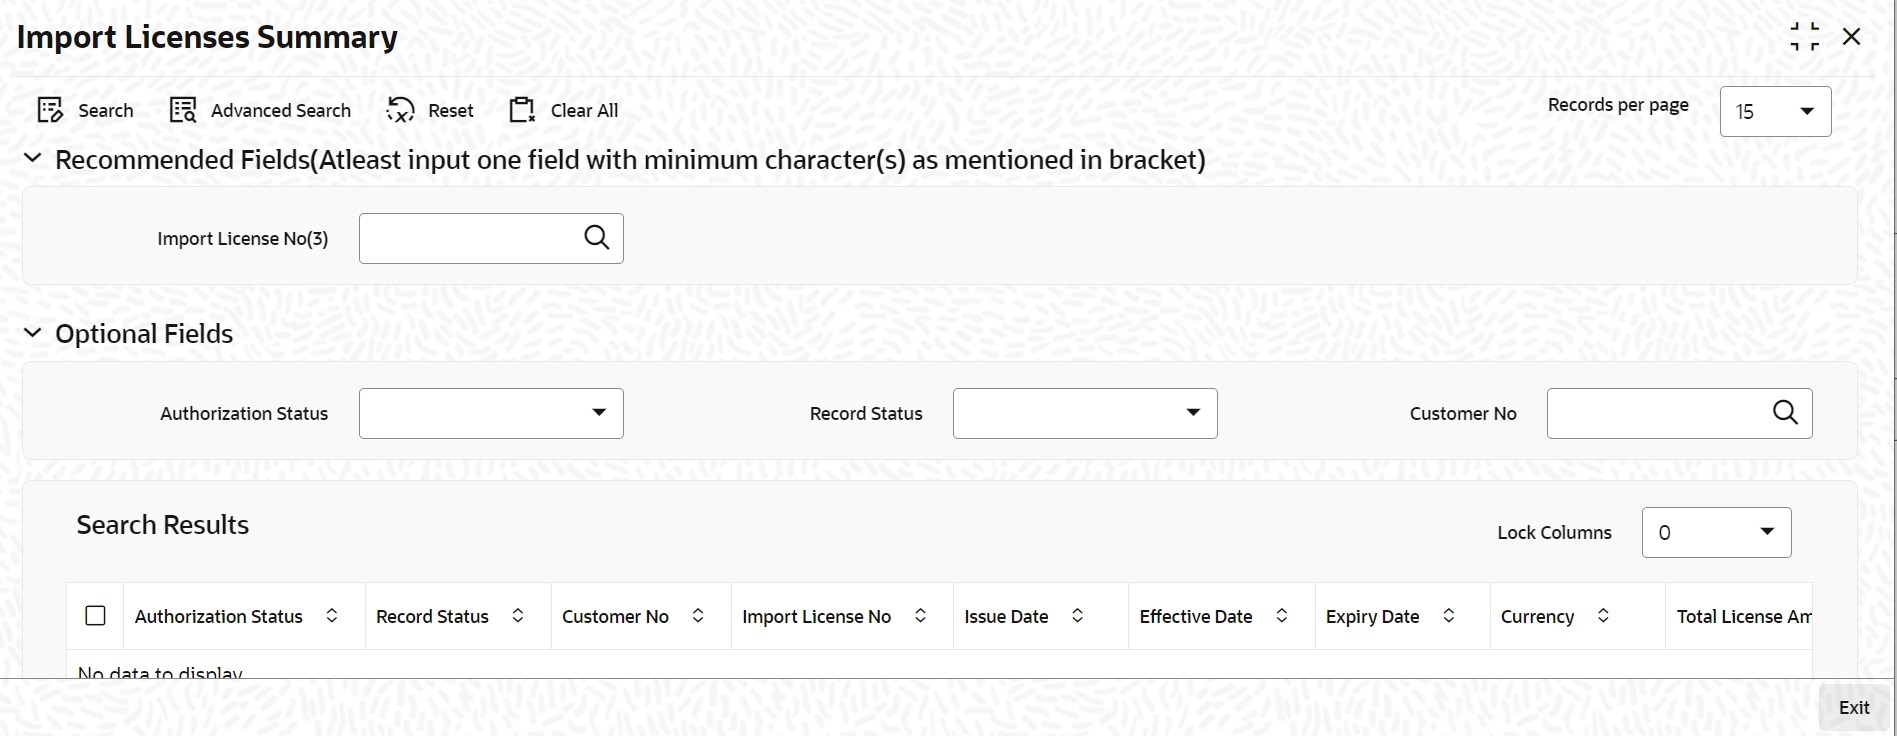Click the Reset icon
The width and height of the screenshot is (1897, 736).
click(400, 110)
